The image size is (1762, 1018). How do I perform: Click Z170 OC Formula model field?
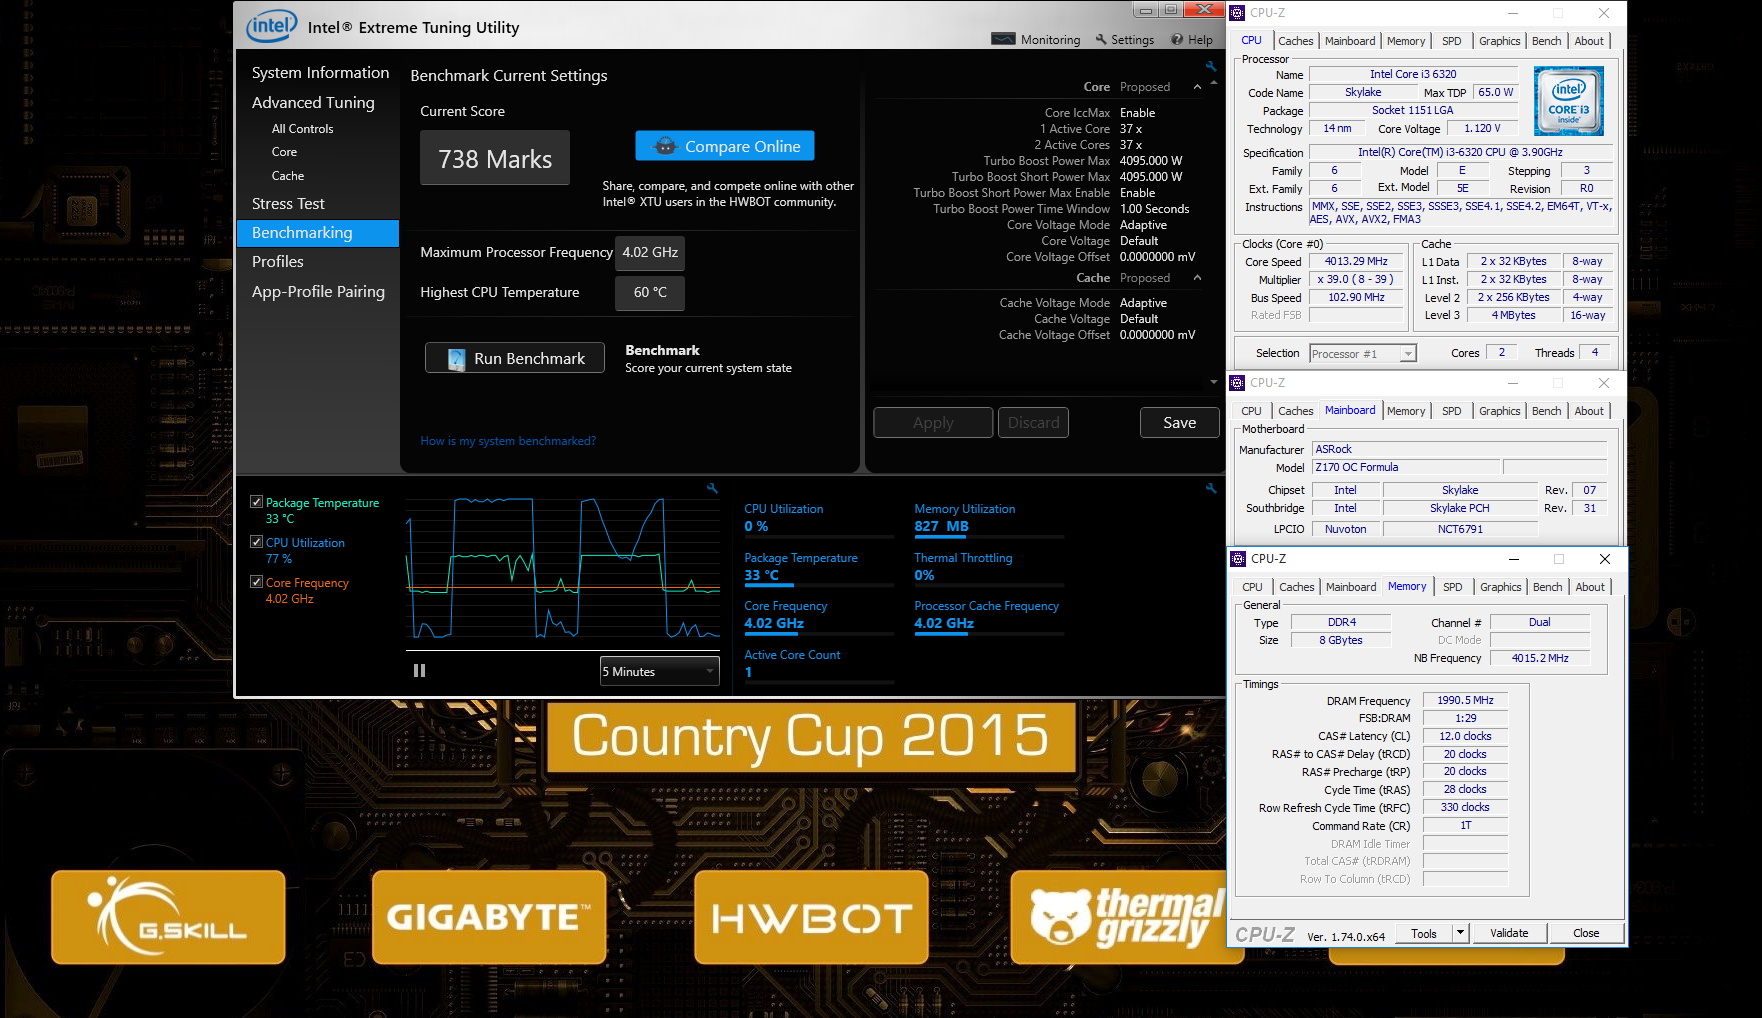coord(1405,467)
